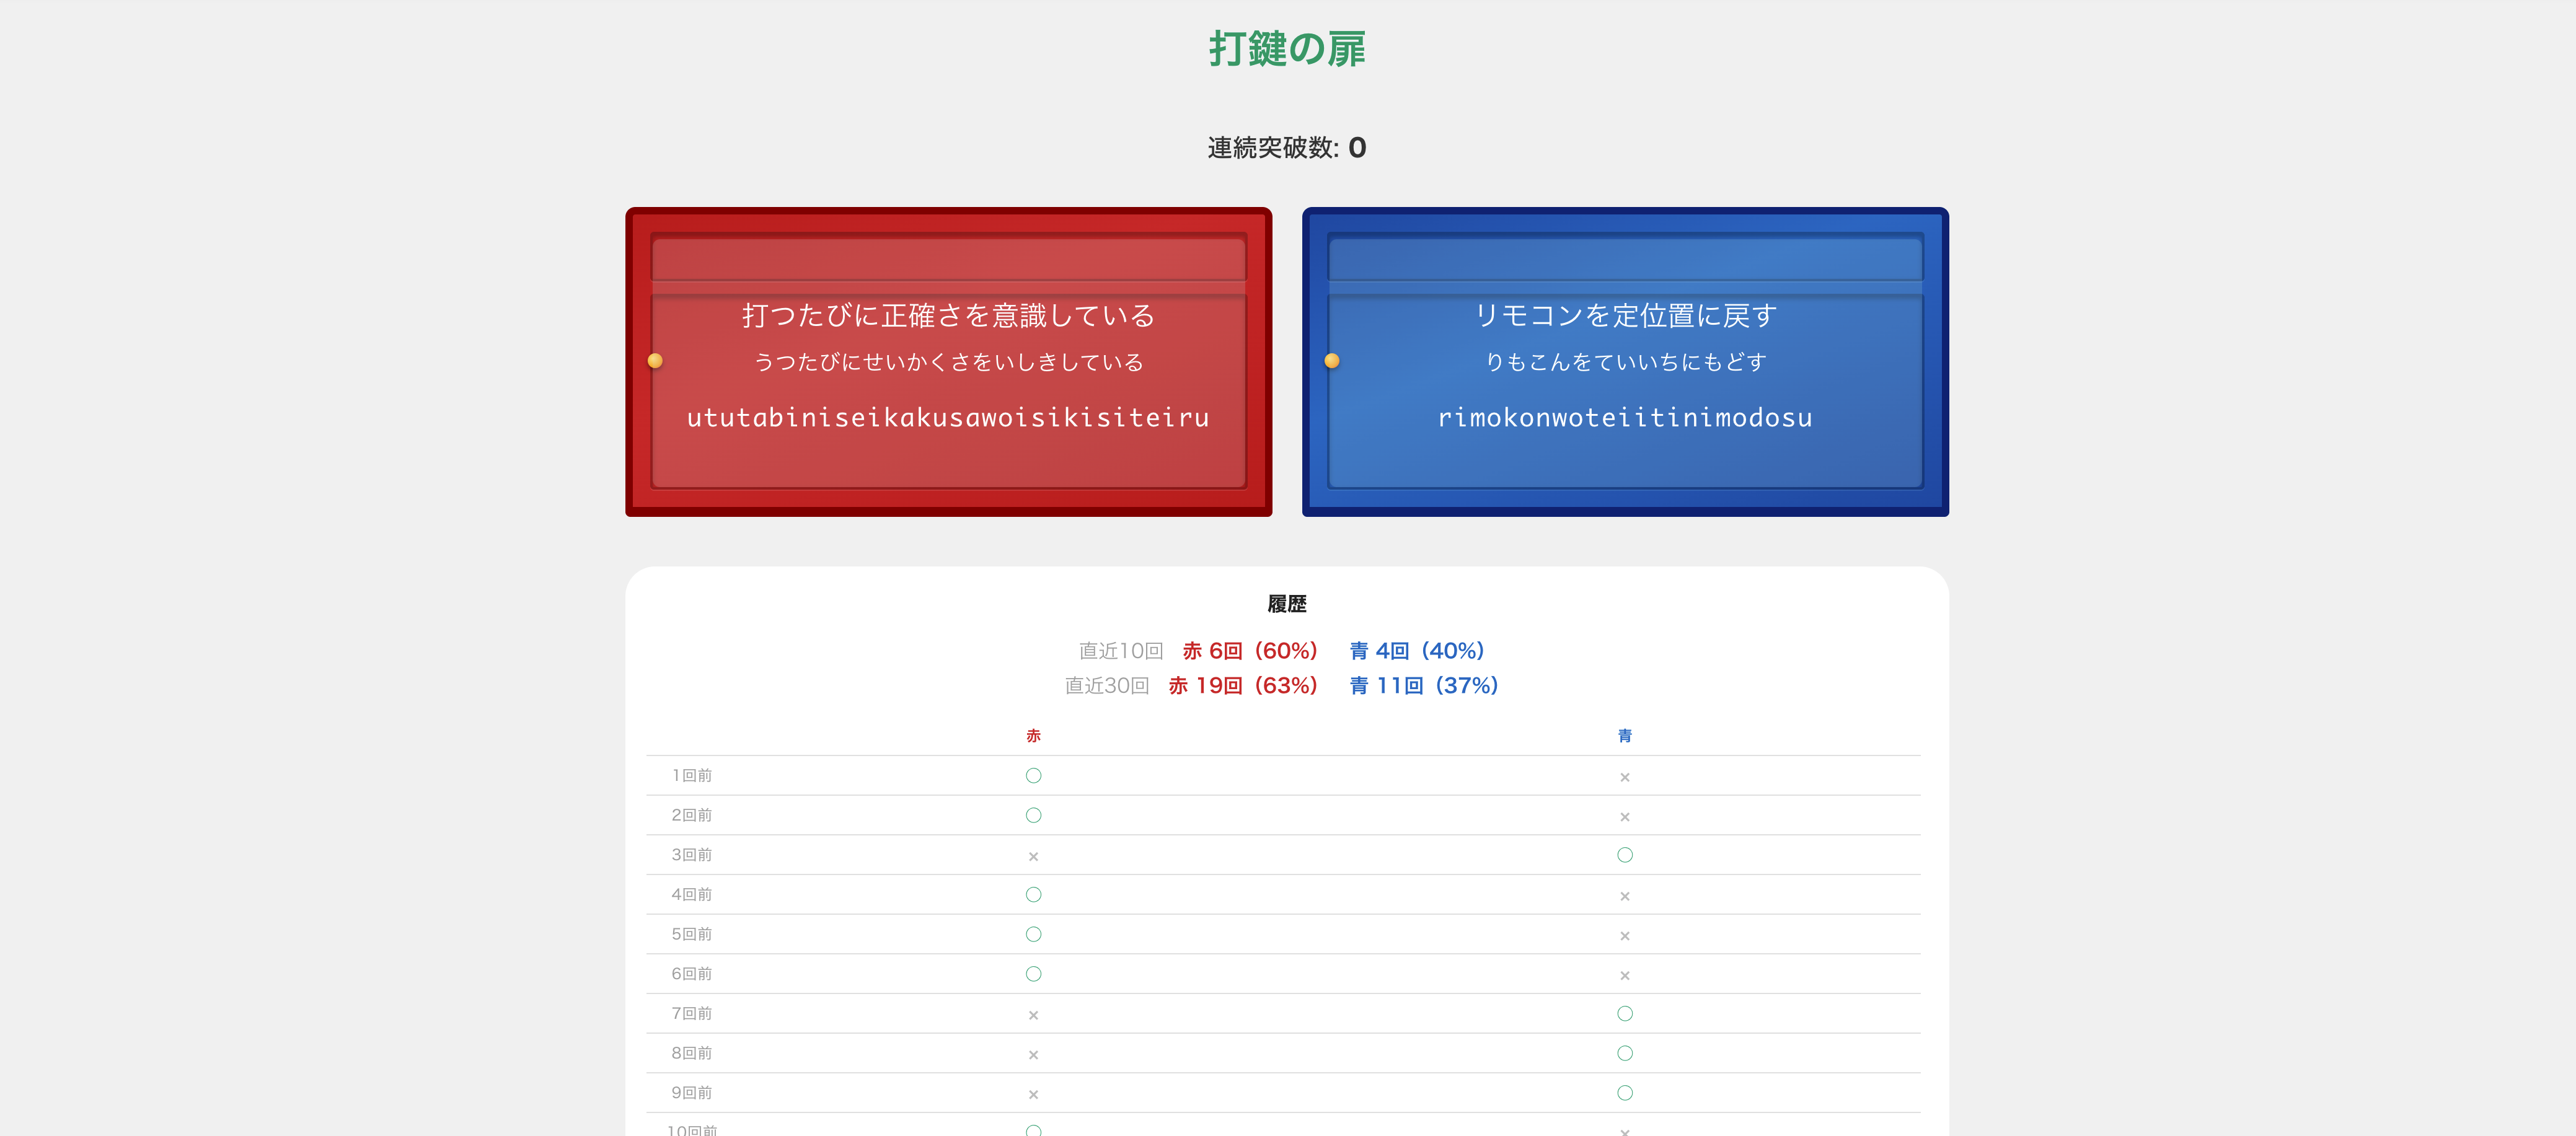The image size is (2576, 1136).
Task: Click the 赤 column header in history
Action: coord(1033,736)
